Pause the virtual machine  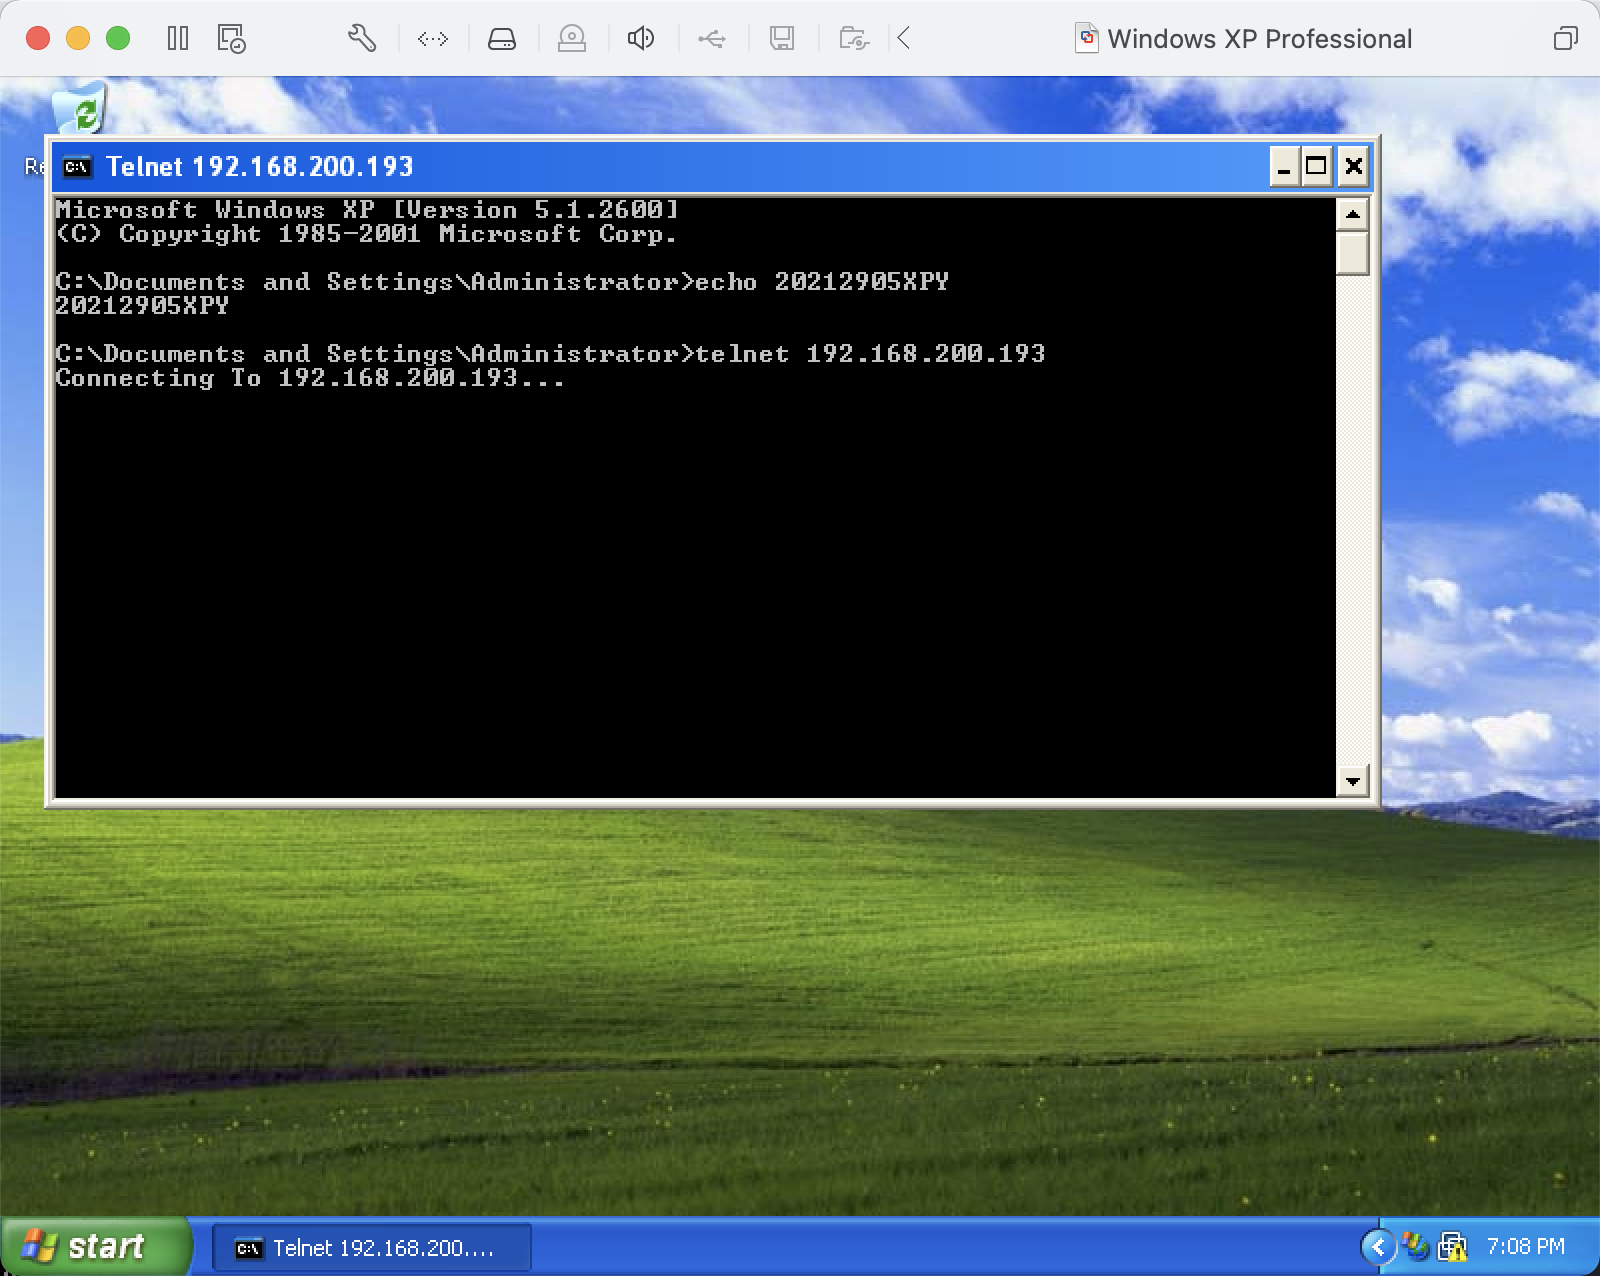(178, 39)
